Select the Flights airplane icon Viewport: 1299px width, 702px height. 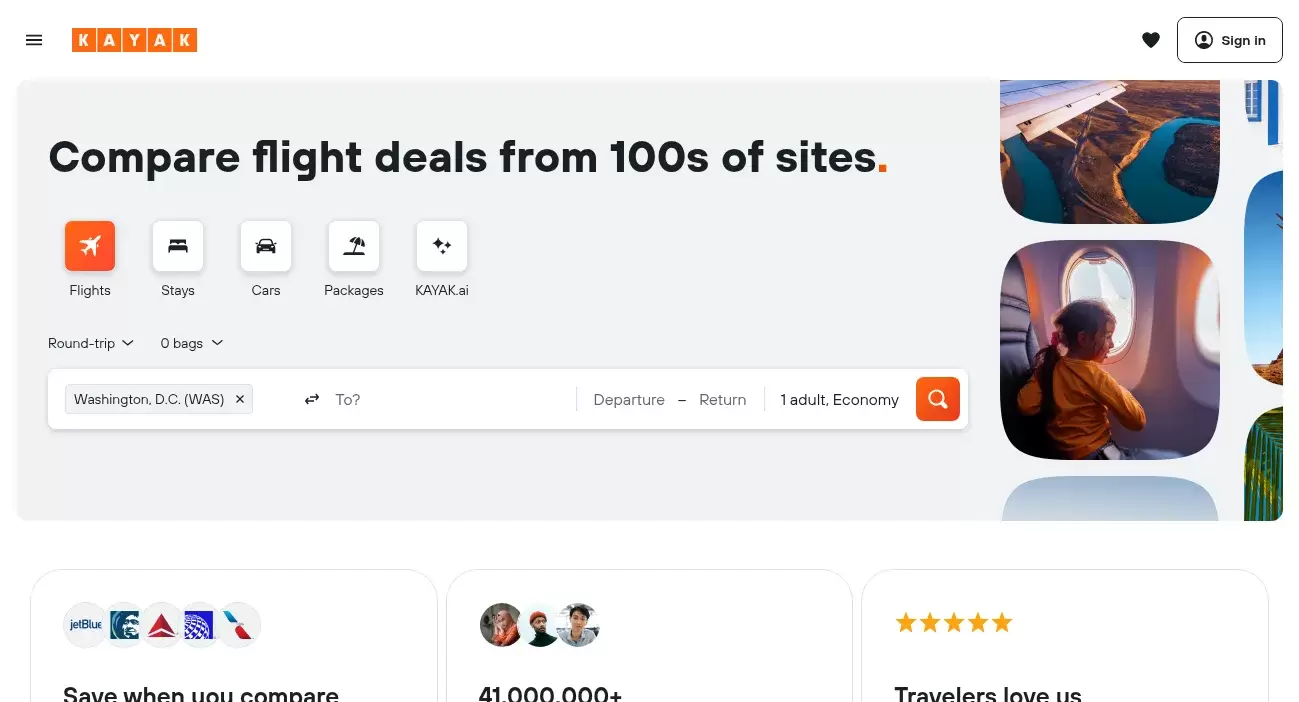pos(90,246)
